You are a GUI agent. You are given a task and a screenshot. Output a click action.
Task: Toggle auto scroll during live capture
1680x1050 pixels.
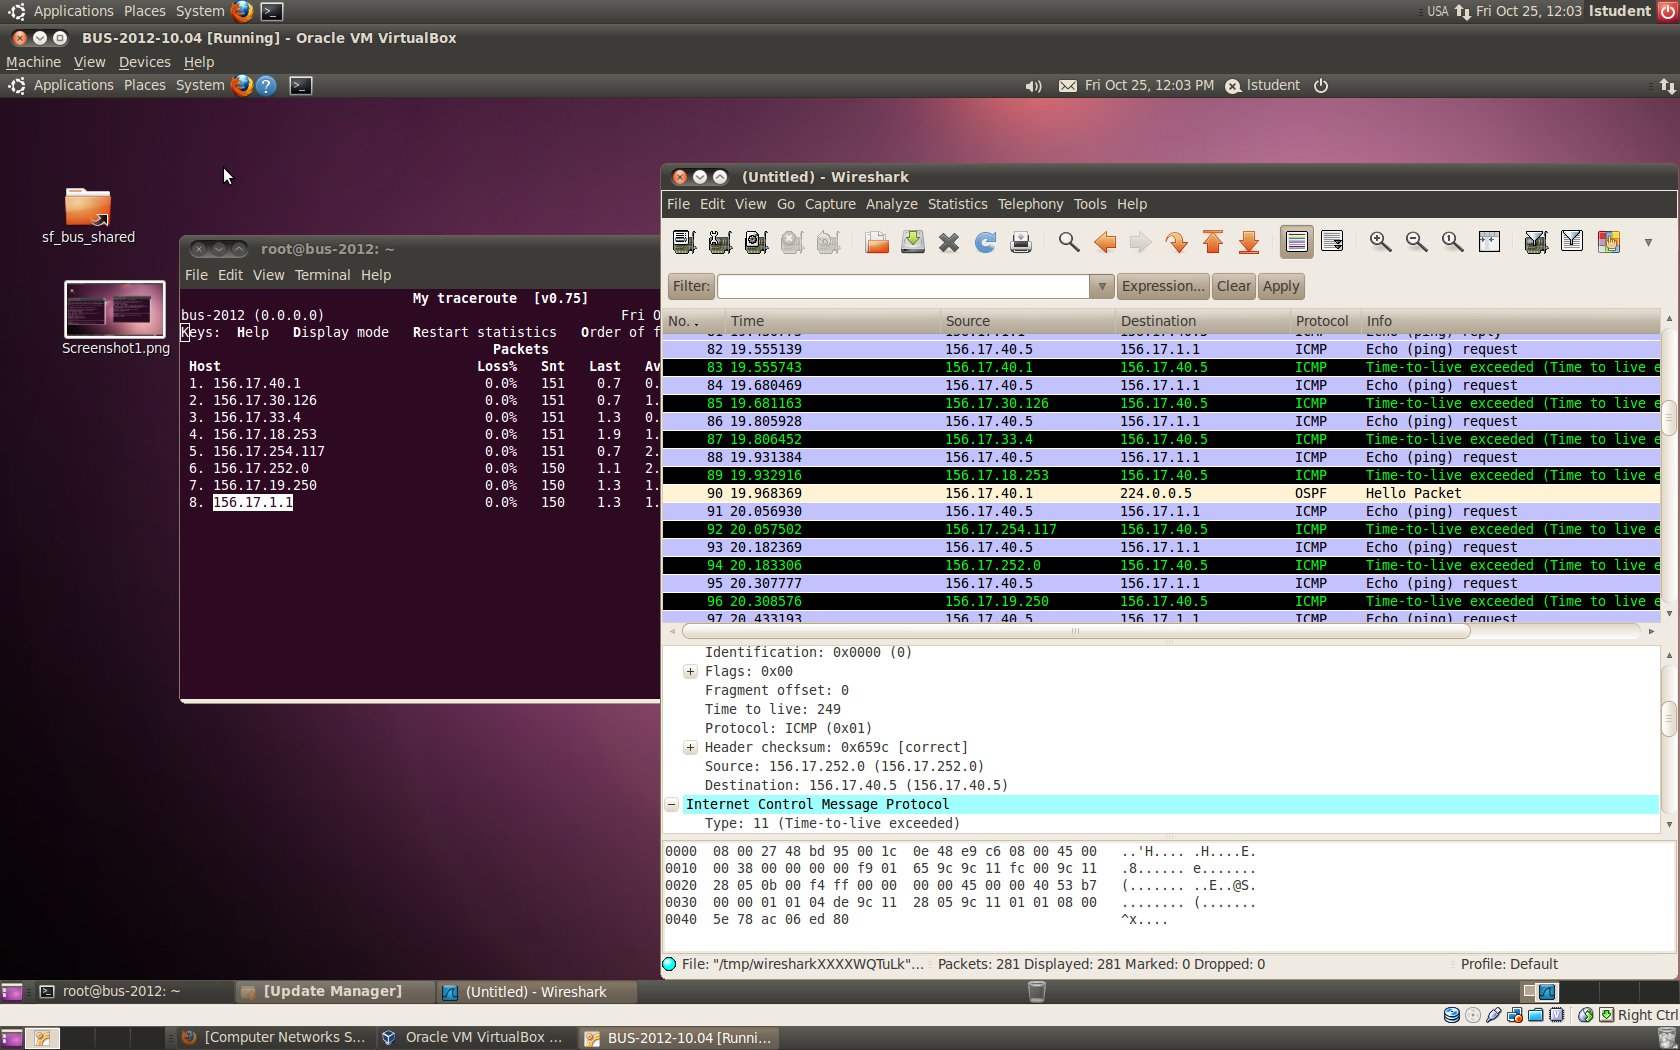[x=1332, y=242]
